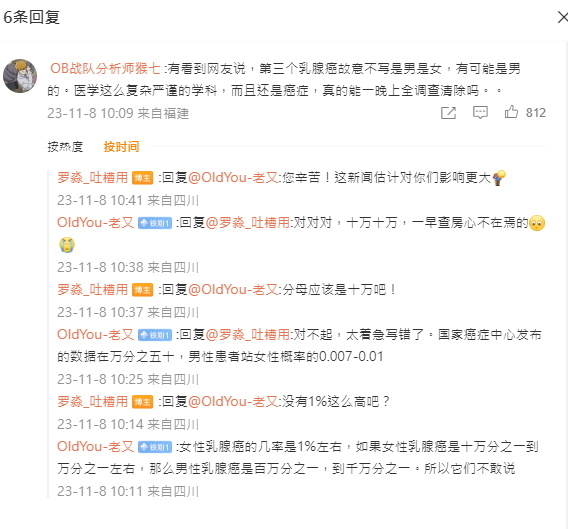Open OB战队分析师猴七 username link

pos(105,68)
